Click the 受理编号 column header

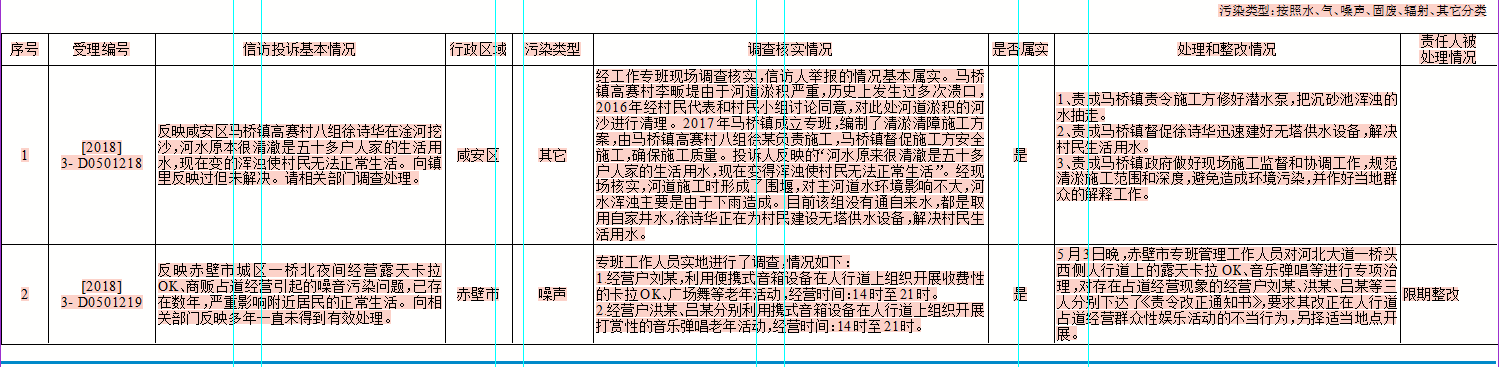pos(101,49)
